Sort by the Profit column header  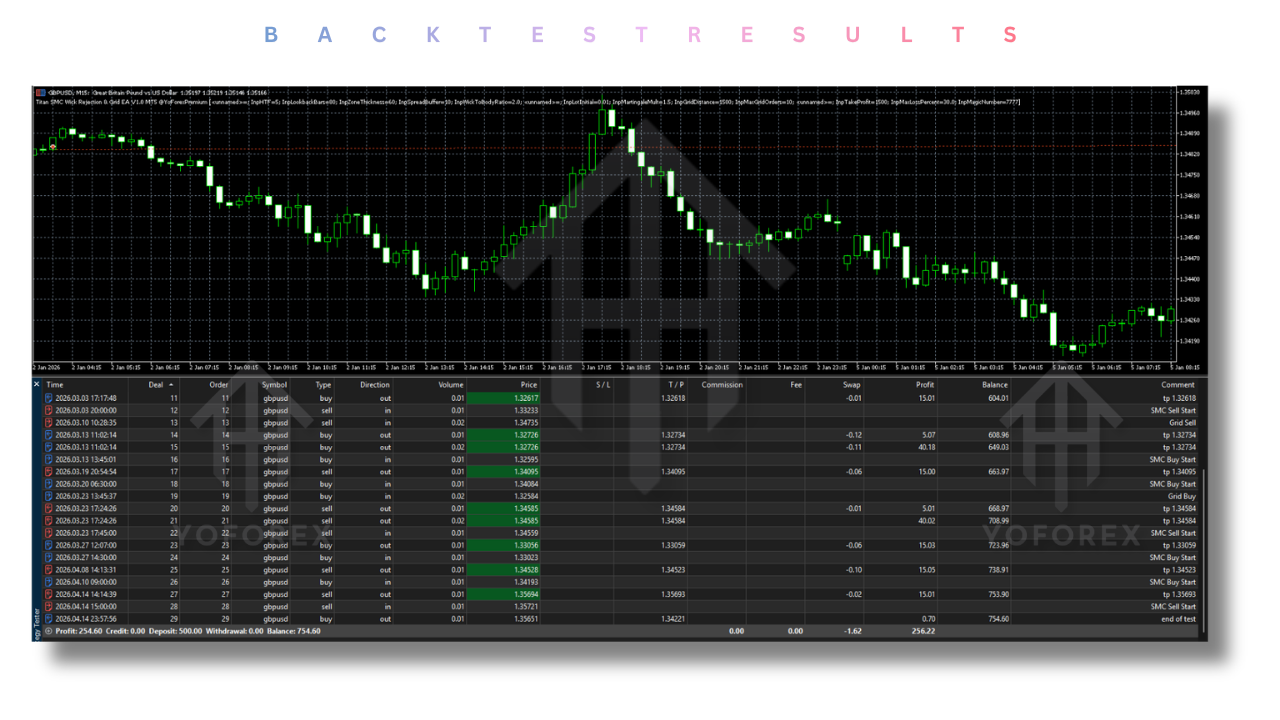[924, 384]
